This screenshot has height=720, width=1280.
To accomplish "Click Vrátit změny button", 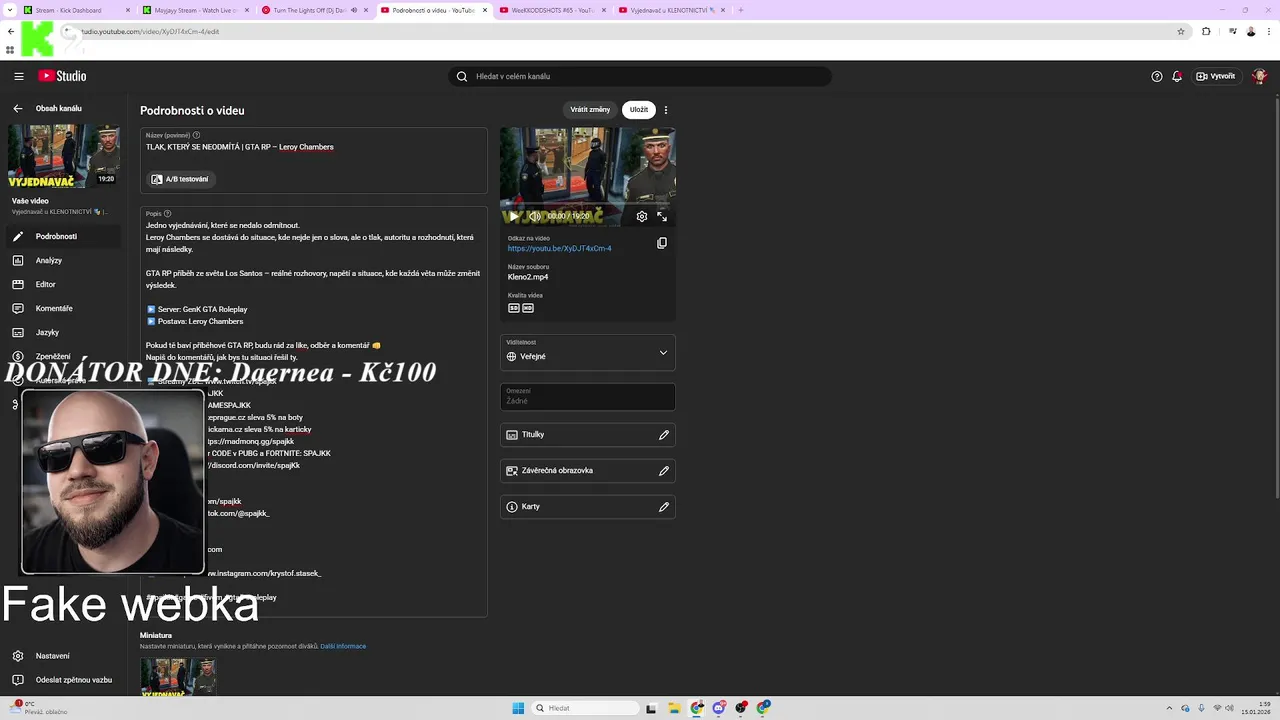I will point(590,110).
